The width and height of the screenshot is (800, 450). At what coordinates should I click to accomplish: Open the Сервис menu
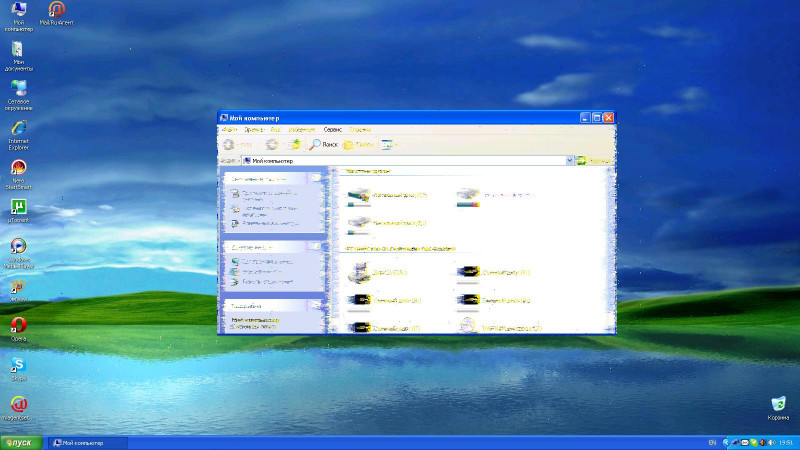333,130
